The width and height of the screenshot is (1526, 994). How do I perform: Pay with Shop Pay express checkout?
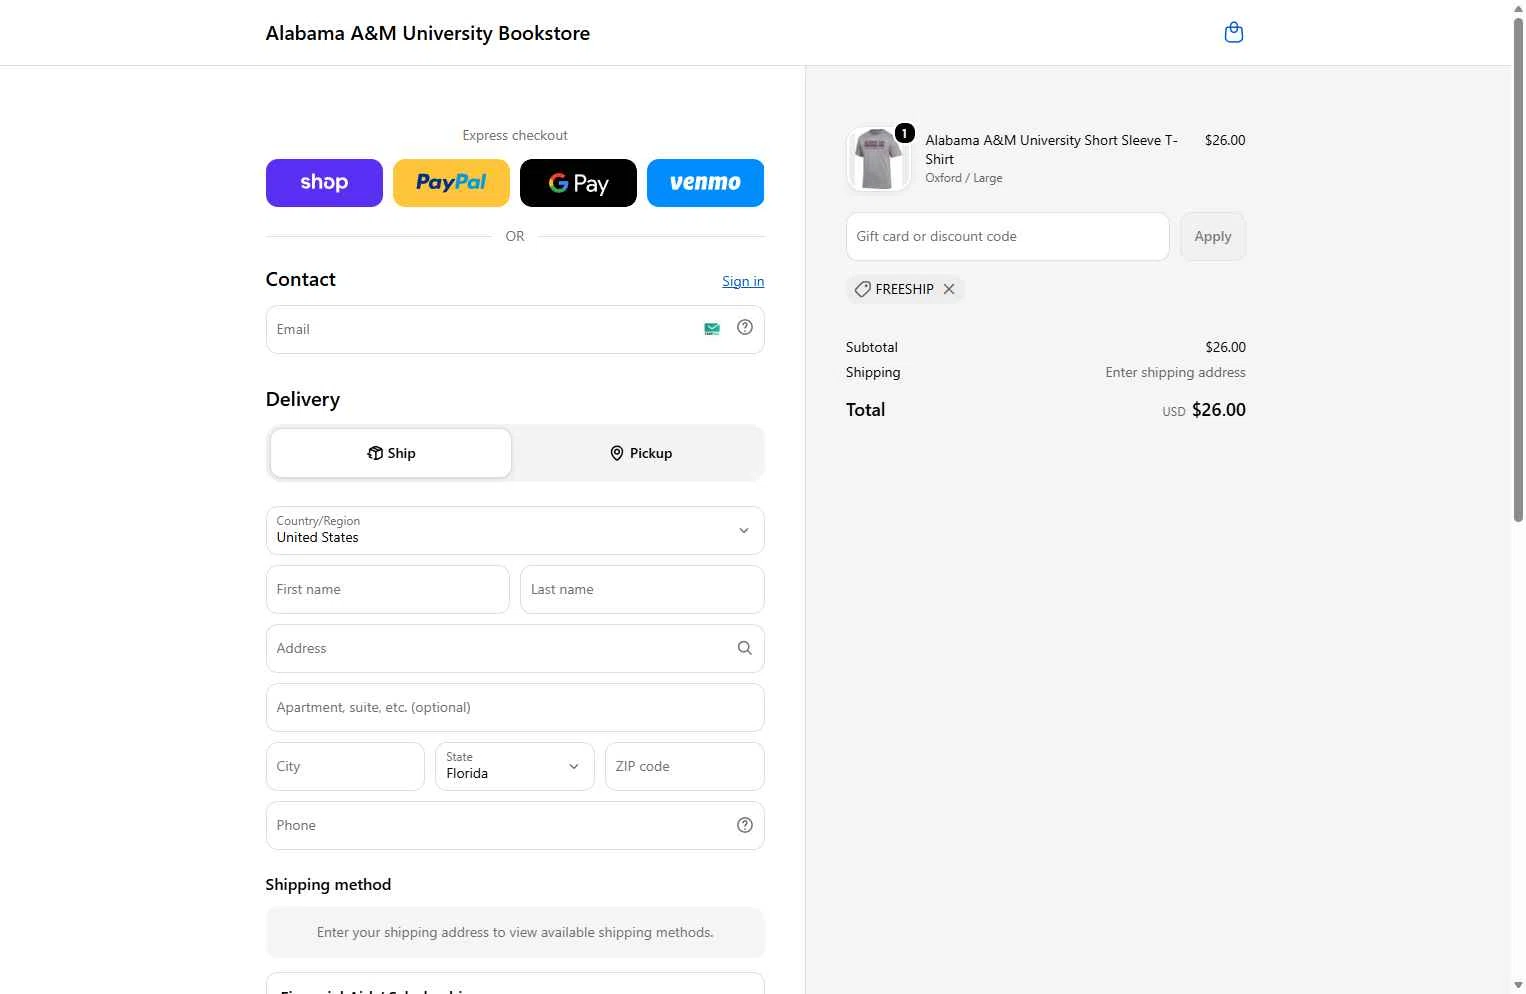[324, 183]
